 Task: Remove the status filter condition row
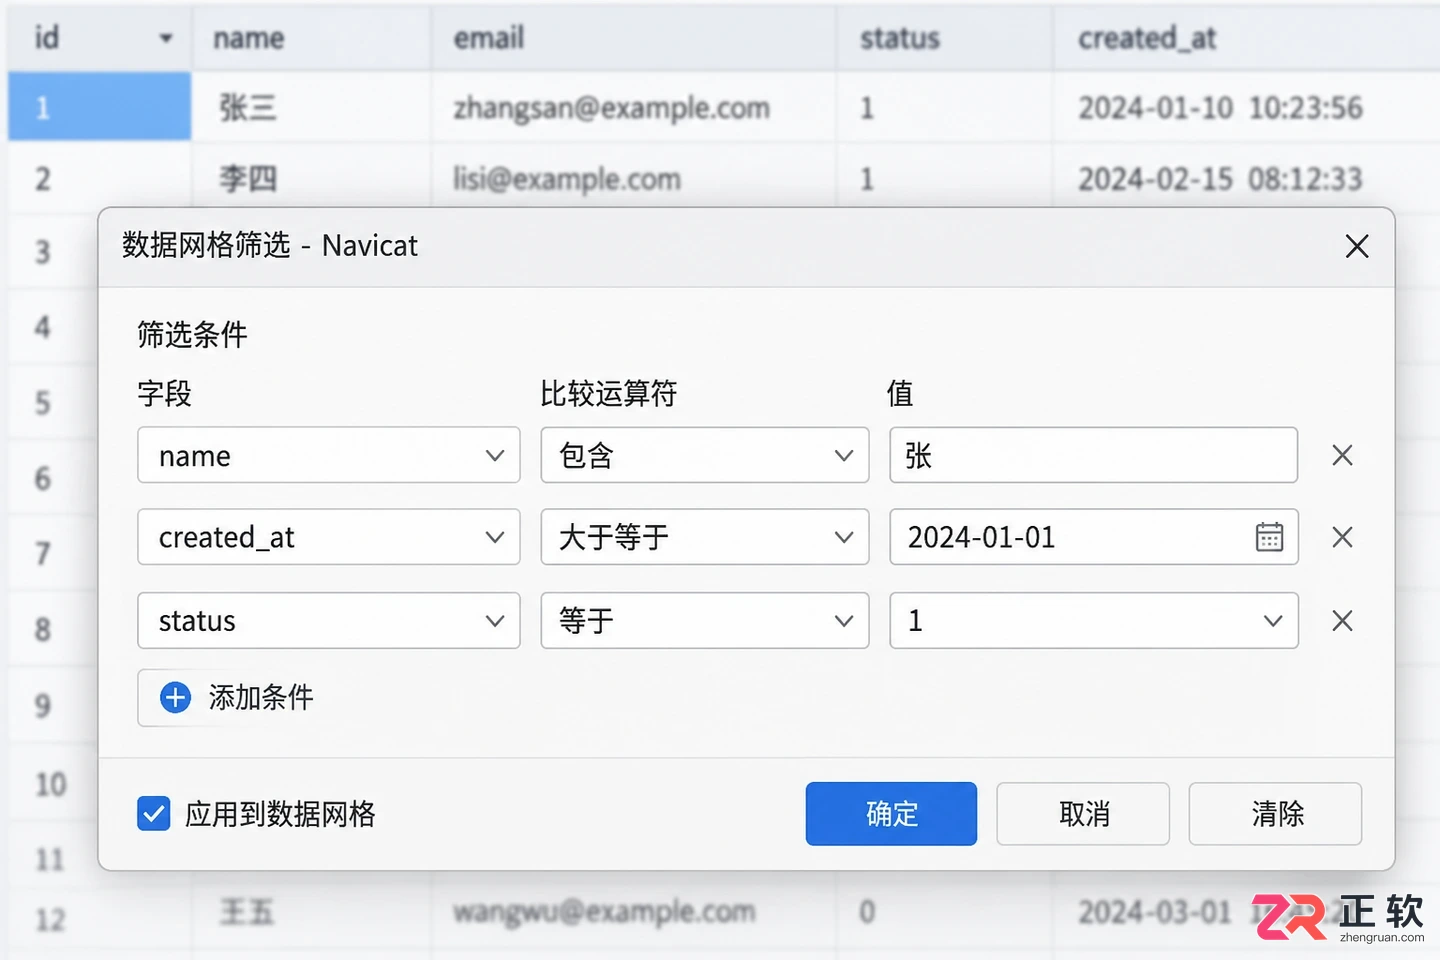tap(1342, 621)
